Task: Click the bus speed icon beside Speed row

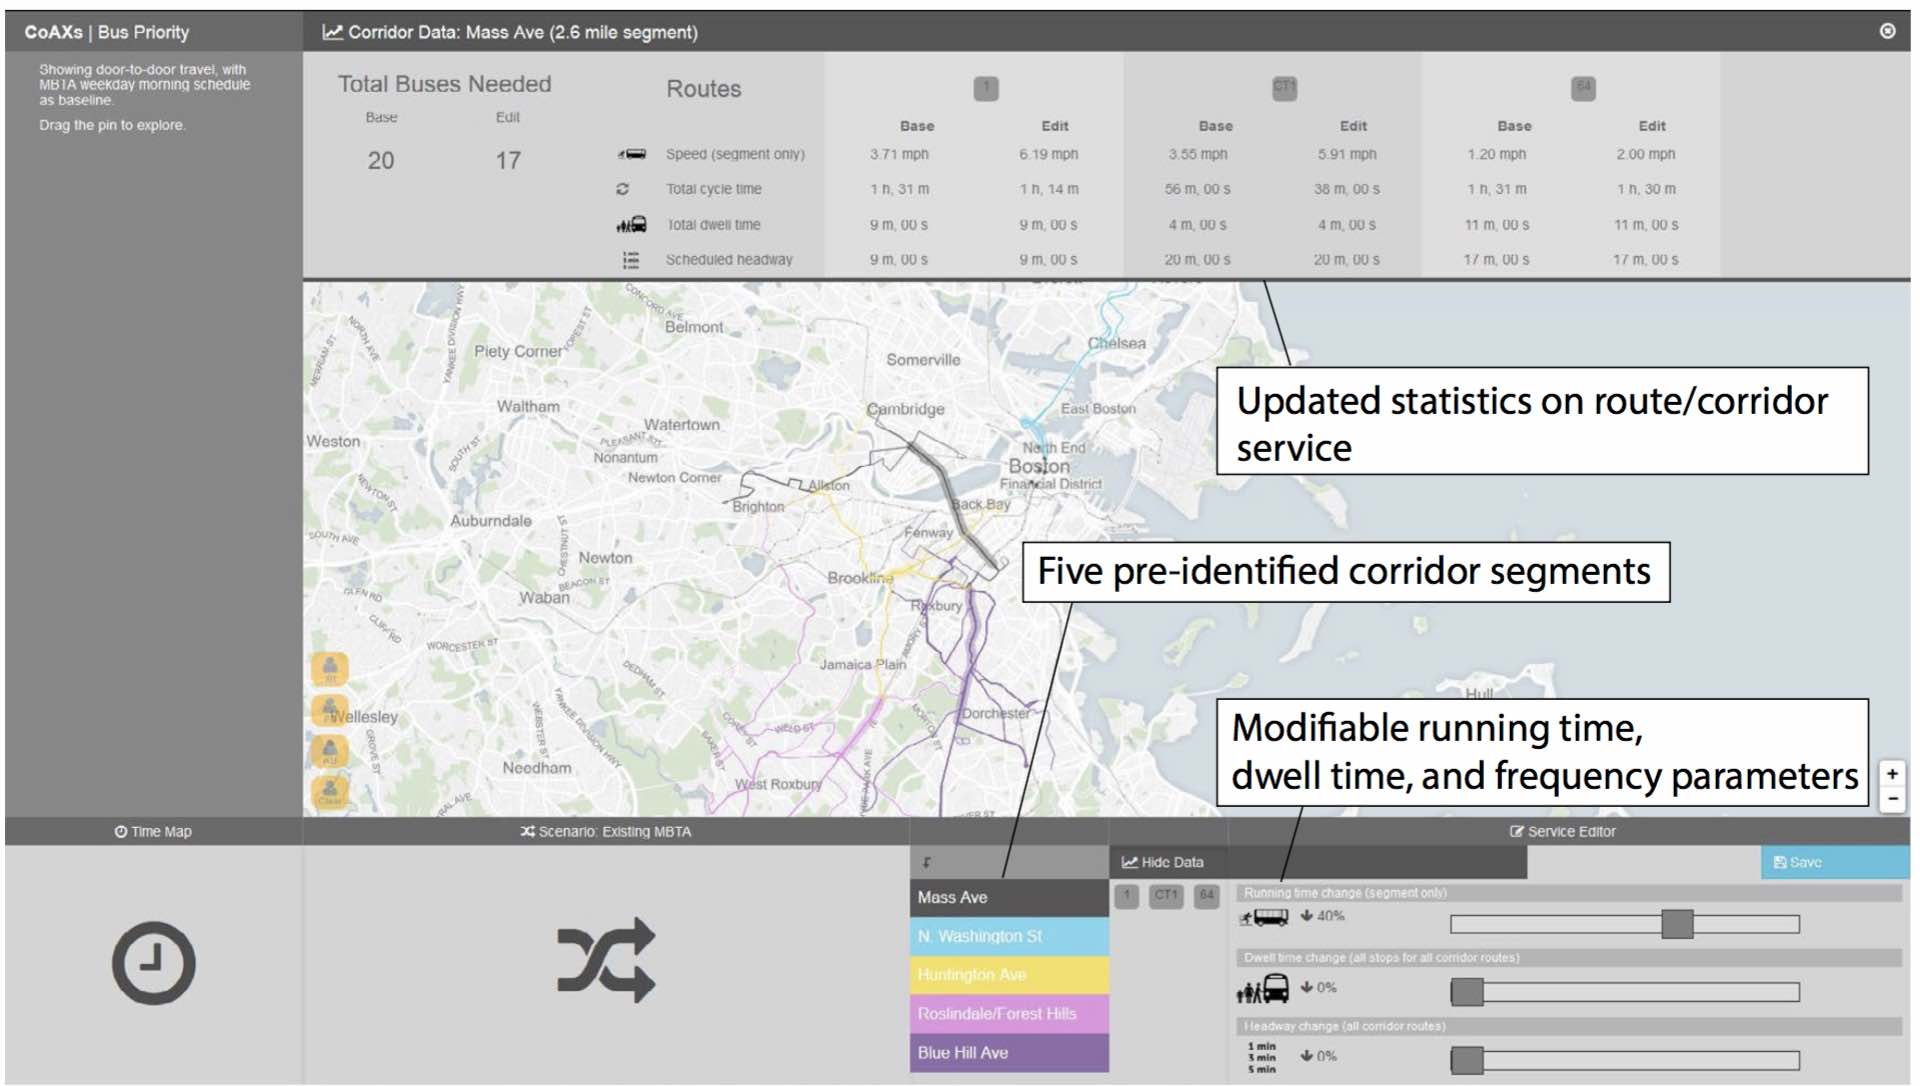Action: [632, 154]
